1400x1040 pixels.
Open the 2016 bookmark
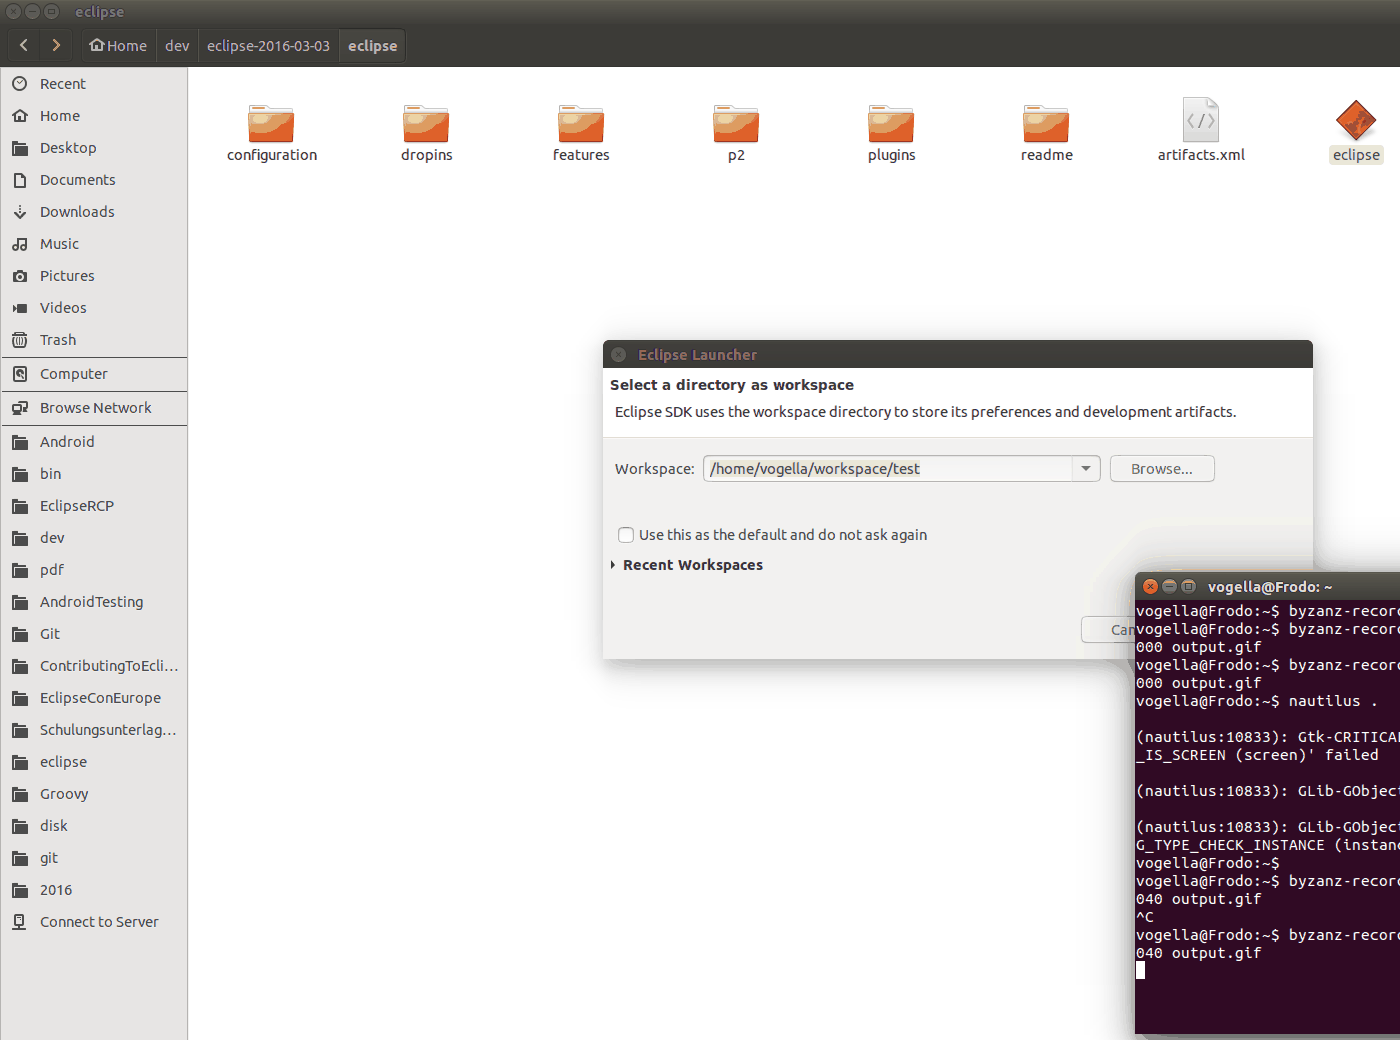coord(94,890)
